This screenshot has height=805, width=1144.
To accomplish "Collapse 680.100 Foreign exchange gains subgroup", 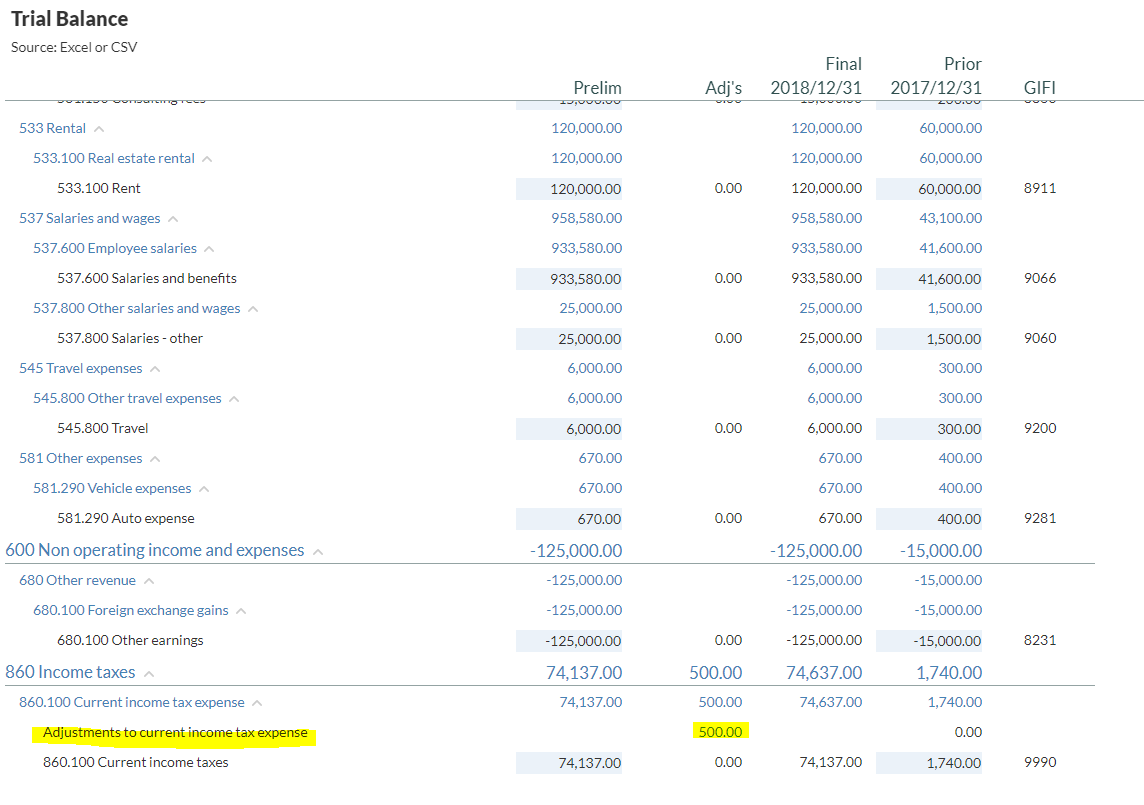I will click(241, 611).
